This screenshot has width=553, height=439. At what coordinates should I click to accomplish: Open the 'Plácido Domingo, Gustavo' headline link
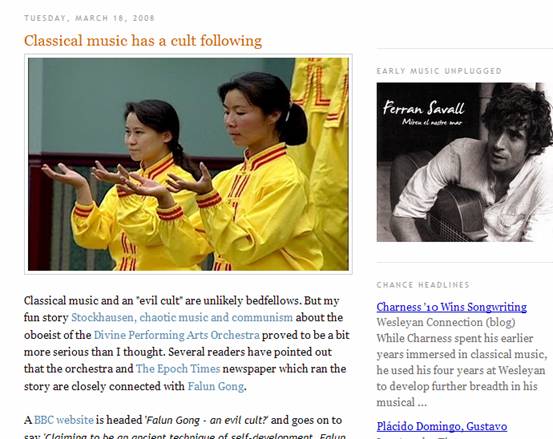[442, 426]
